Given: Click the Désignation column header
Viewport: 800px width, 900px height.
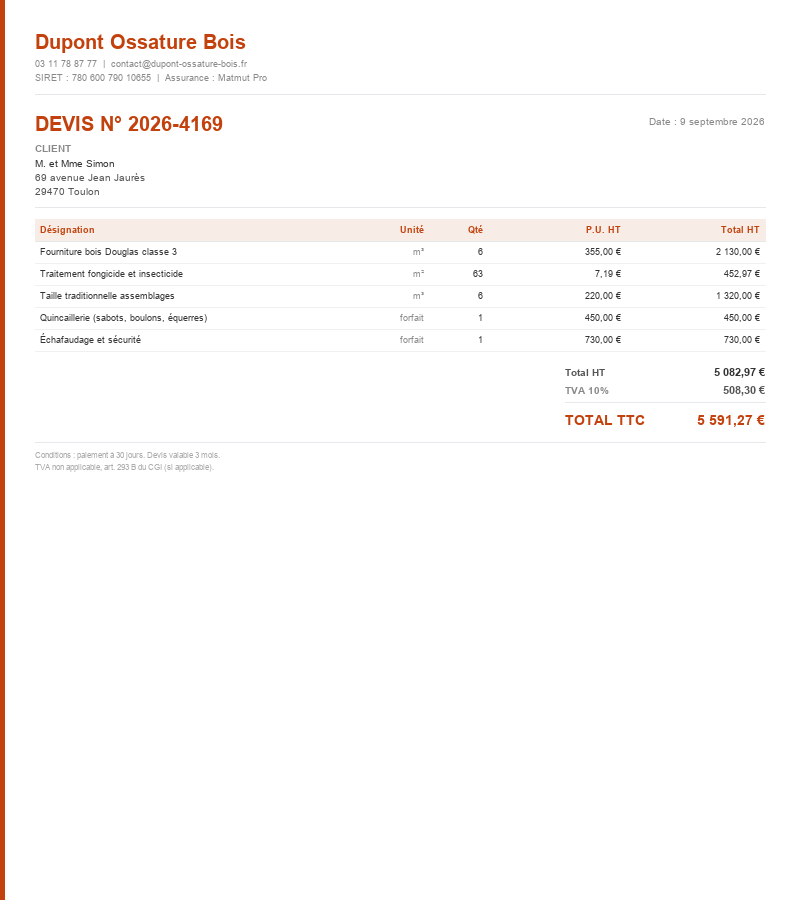Looking at the screenshot, I should click(67, 230).
